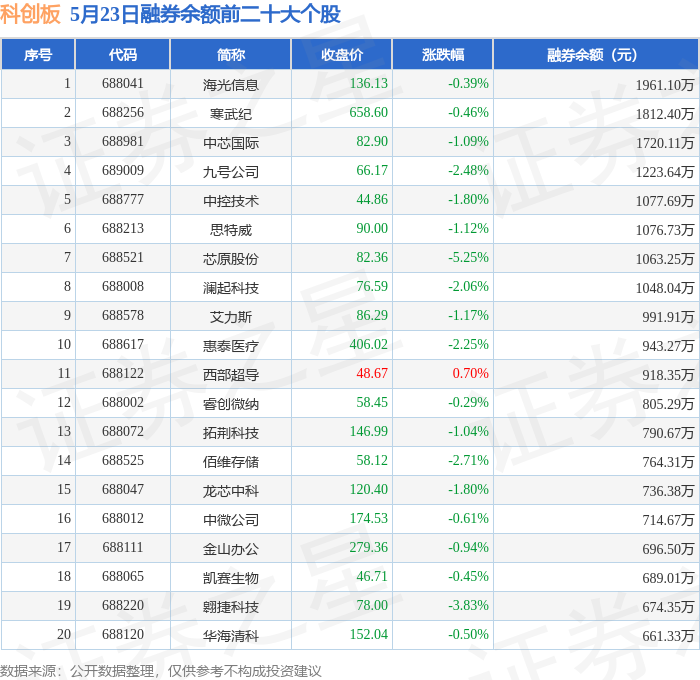The image size is (700, 680).
Task: Click red change percentage 0.70%
Action: point(471,374)
